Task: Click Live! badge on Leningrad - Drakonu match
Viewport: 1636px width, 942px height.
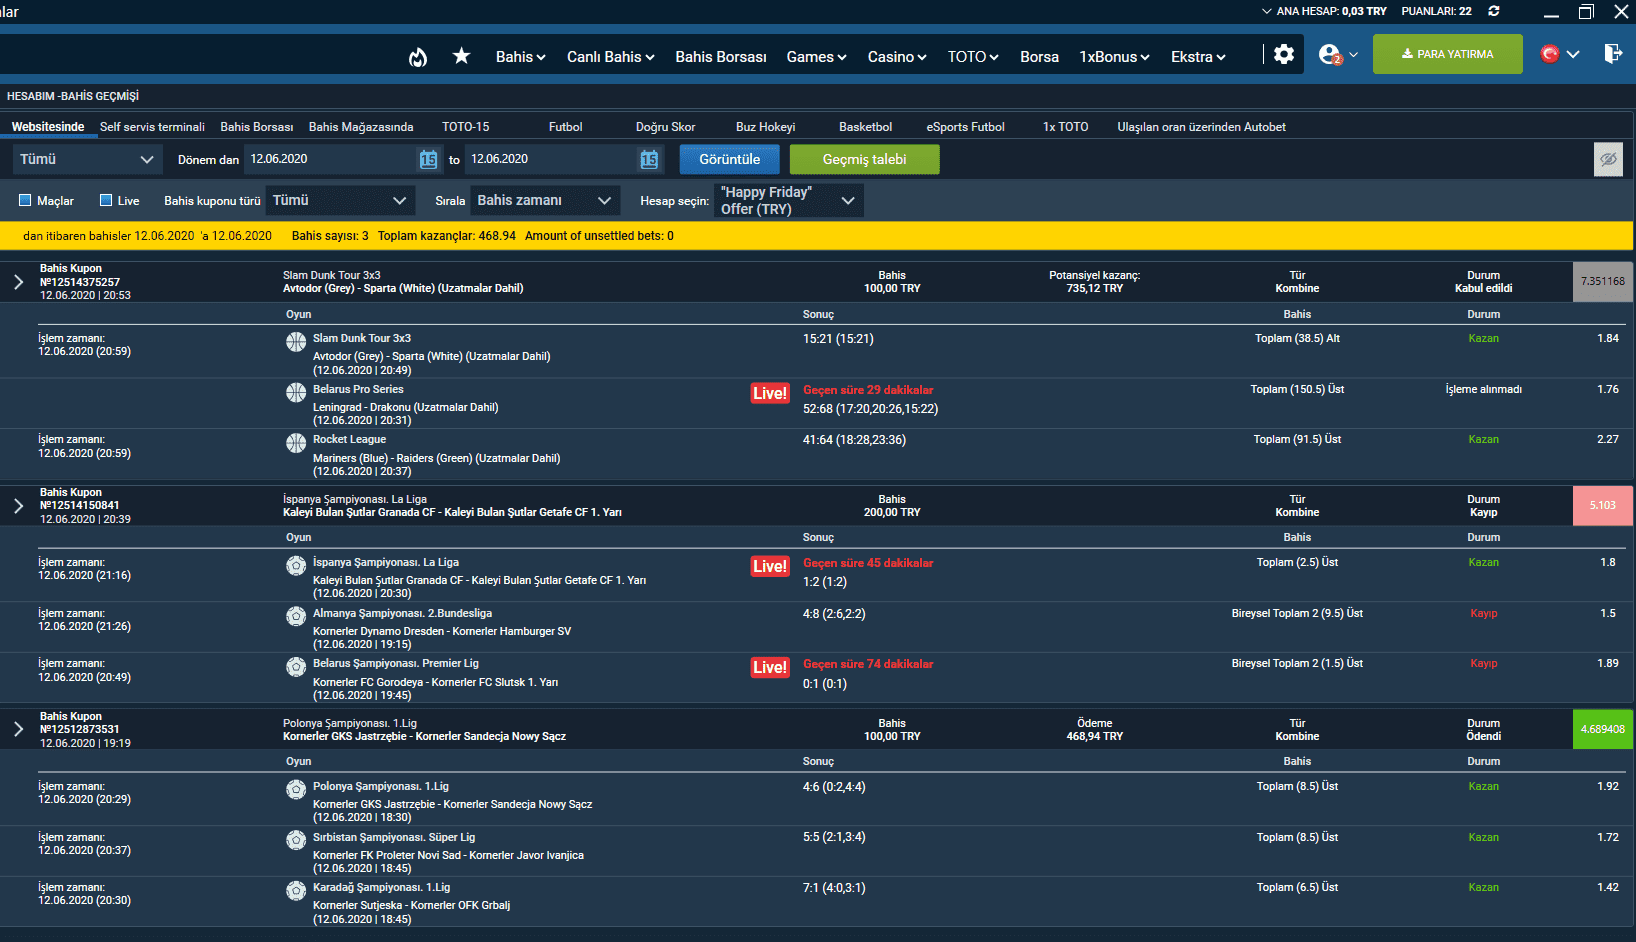Action: tap(770, 393)
